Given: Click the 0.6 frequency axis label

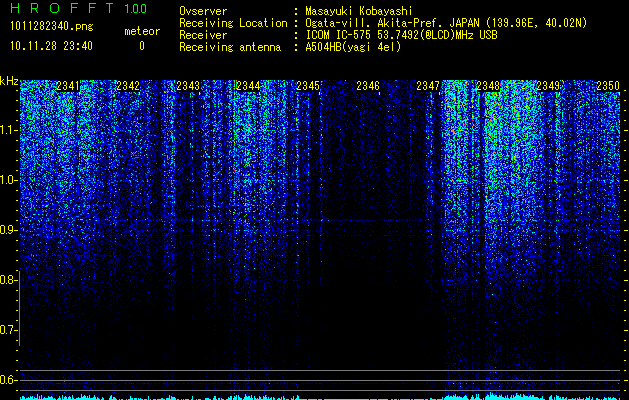Looking at the screenshot, I should [x=8, y=380].
